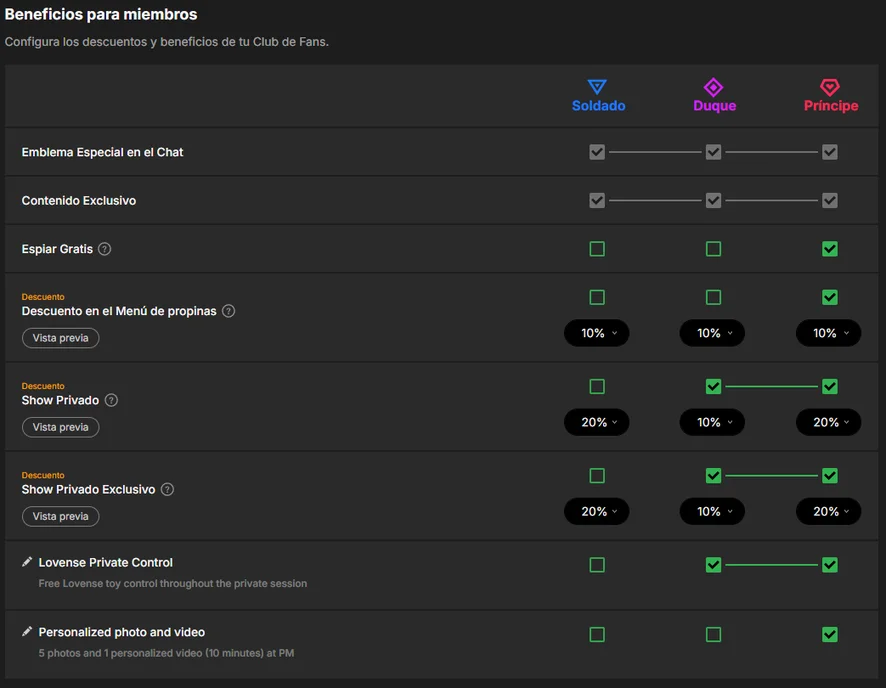Enable tip menu discount for Duque tier
This screenshot has width=886, height=688.
coord(713,298)
